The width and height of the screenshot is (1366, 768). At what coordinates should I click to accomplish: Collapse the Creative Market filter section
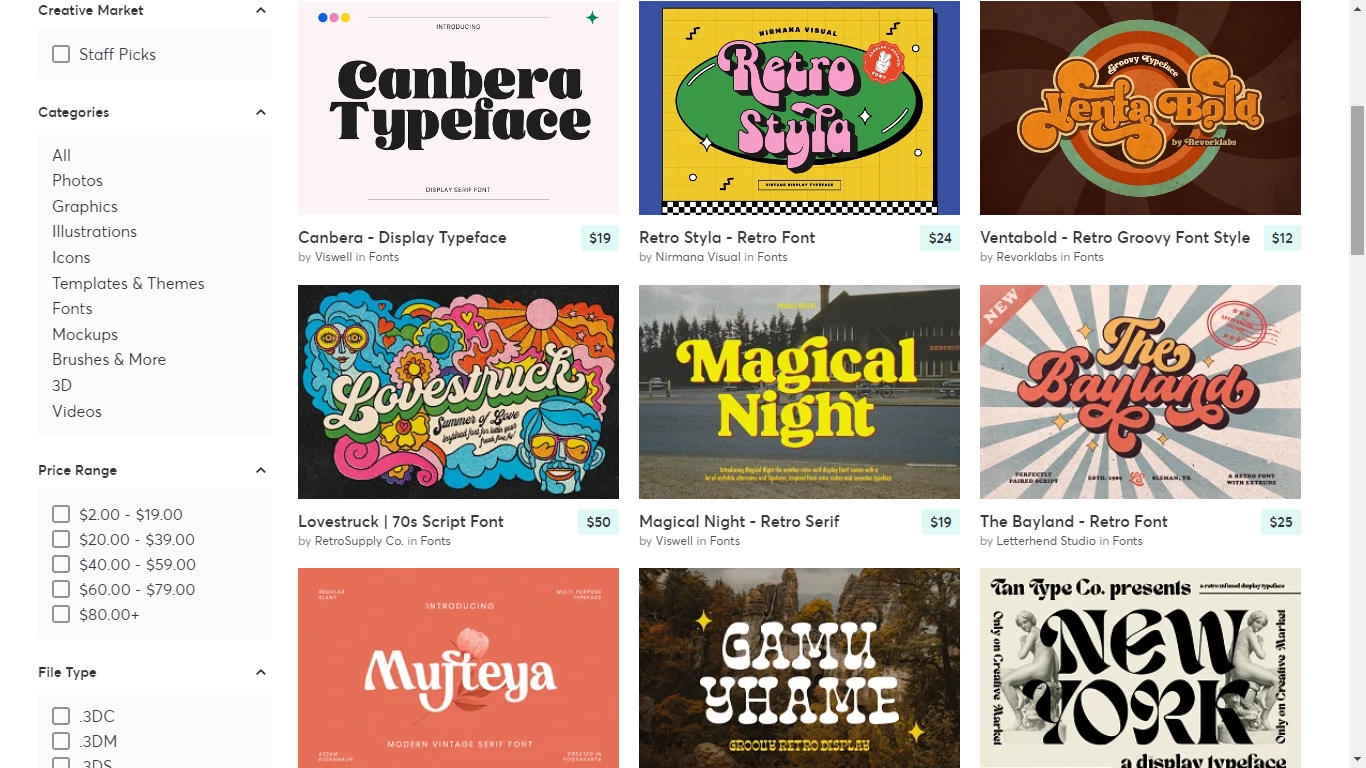coord(261,10)
